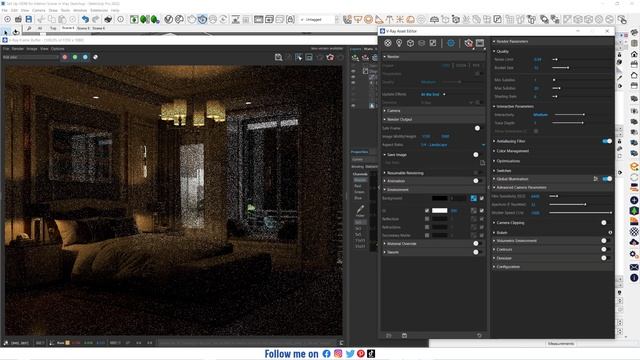The width and height of the screenshot is (640, 360).
Task: Open the Render menu in frame buffer
Action: pos(18,49)
